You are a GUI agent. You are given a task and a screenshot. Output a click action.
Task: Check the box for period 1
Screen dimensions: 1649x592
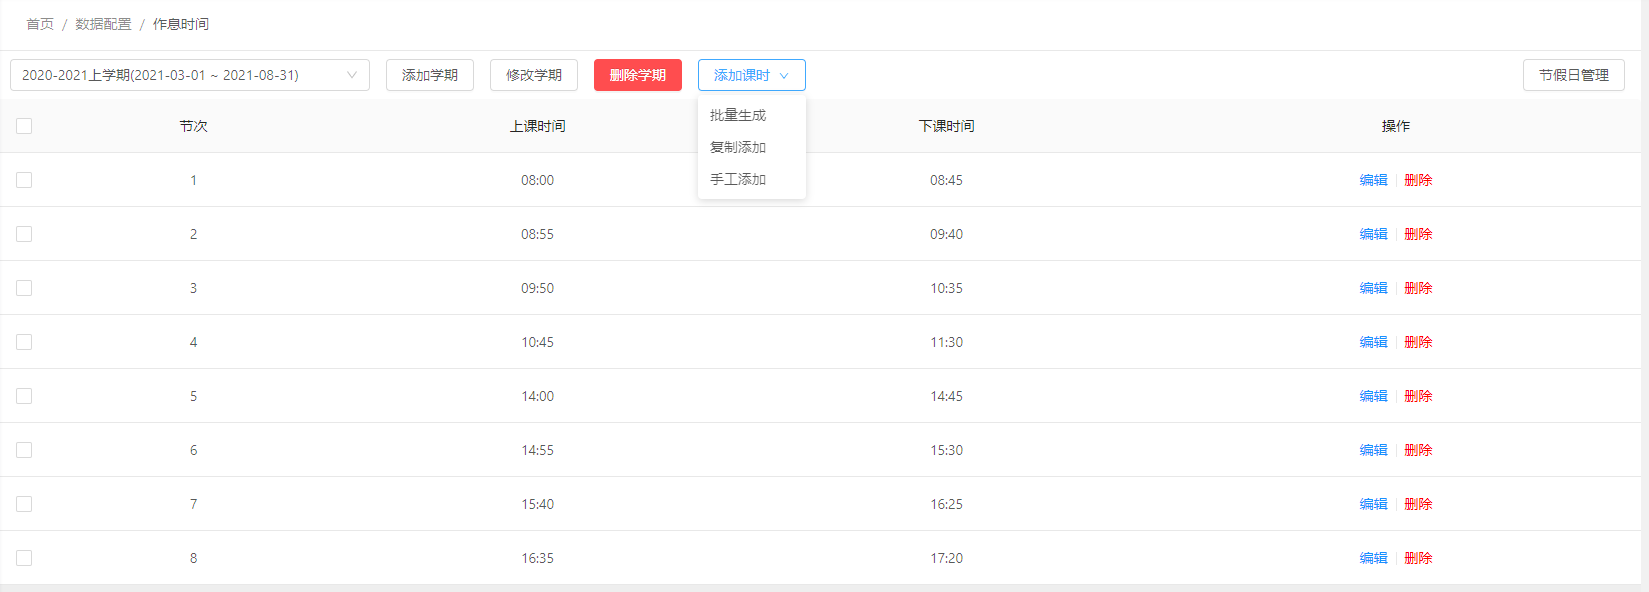point(24,180)
